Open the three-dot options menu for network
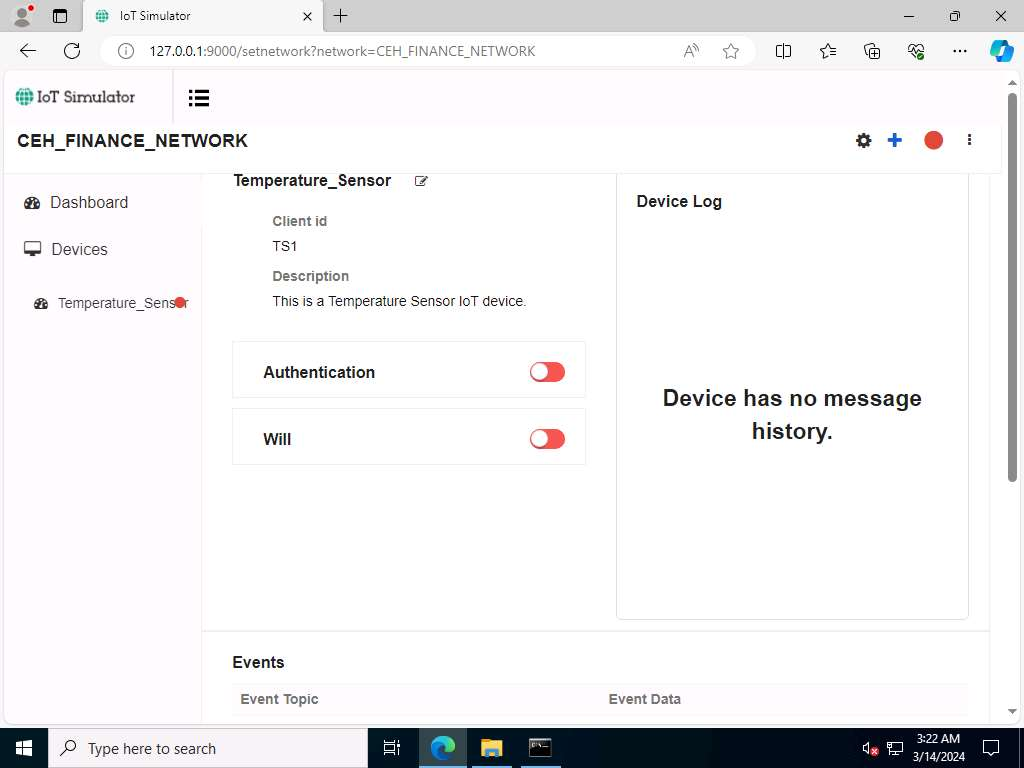1024x768 pixels. click(x=969, y=140)
